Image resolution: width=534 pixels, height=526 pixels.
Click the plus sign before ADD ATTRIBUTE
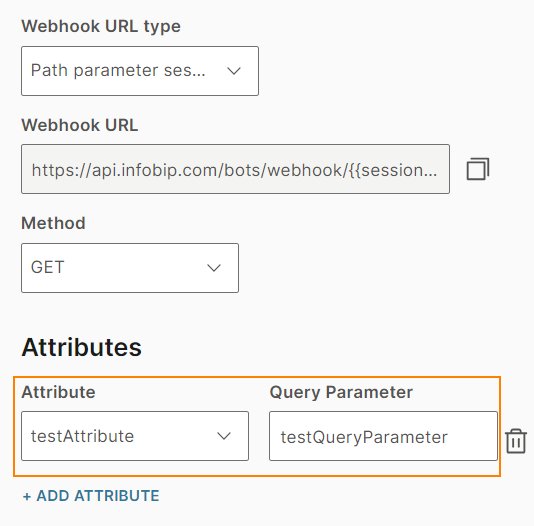27,496
